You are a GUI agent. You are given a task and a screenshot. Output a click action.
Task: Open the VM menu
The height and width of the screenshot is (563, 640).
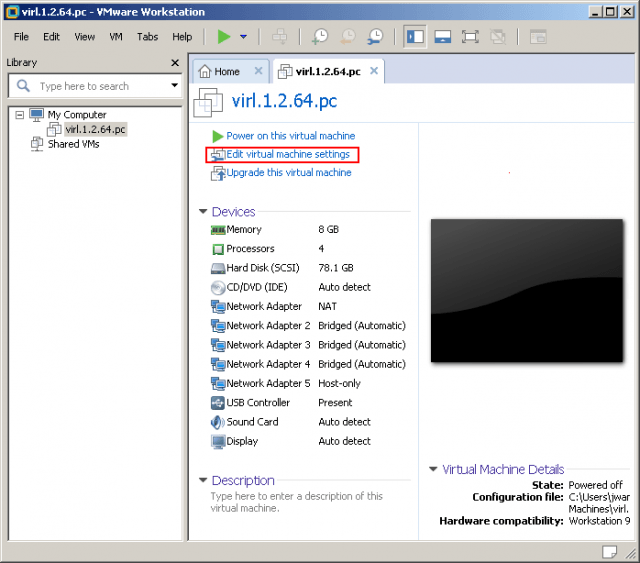coord(116,37)
